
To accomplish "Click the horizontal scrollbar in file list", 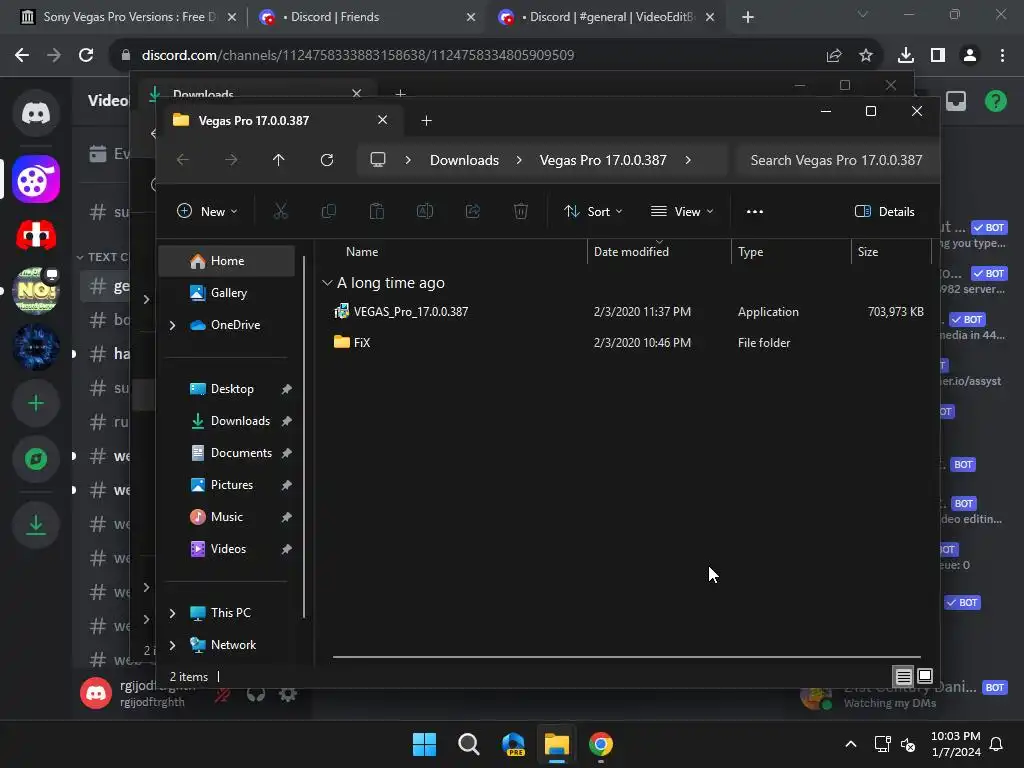I will coord(627,657).
